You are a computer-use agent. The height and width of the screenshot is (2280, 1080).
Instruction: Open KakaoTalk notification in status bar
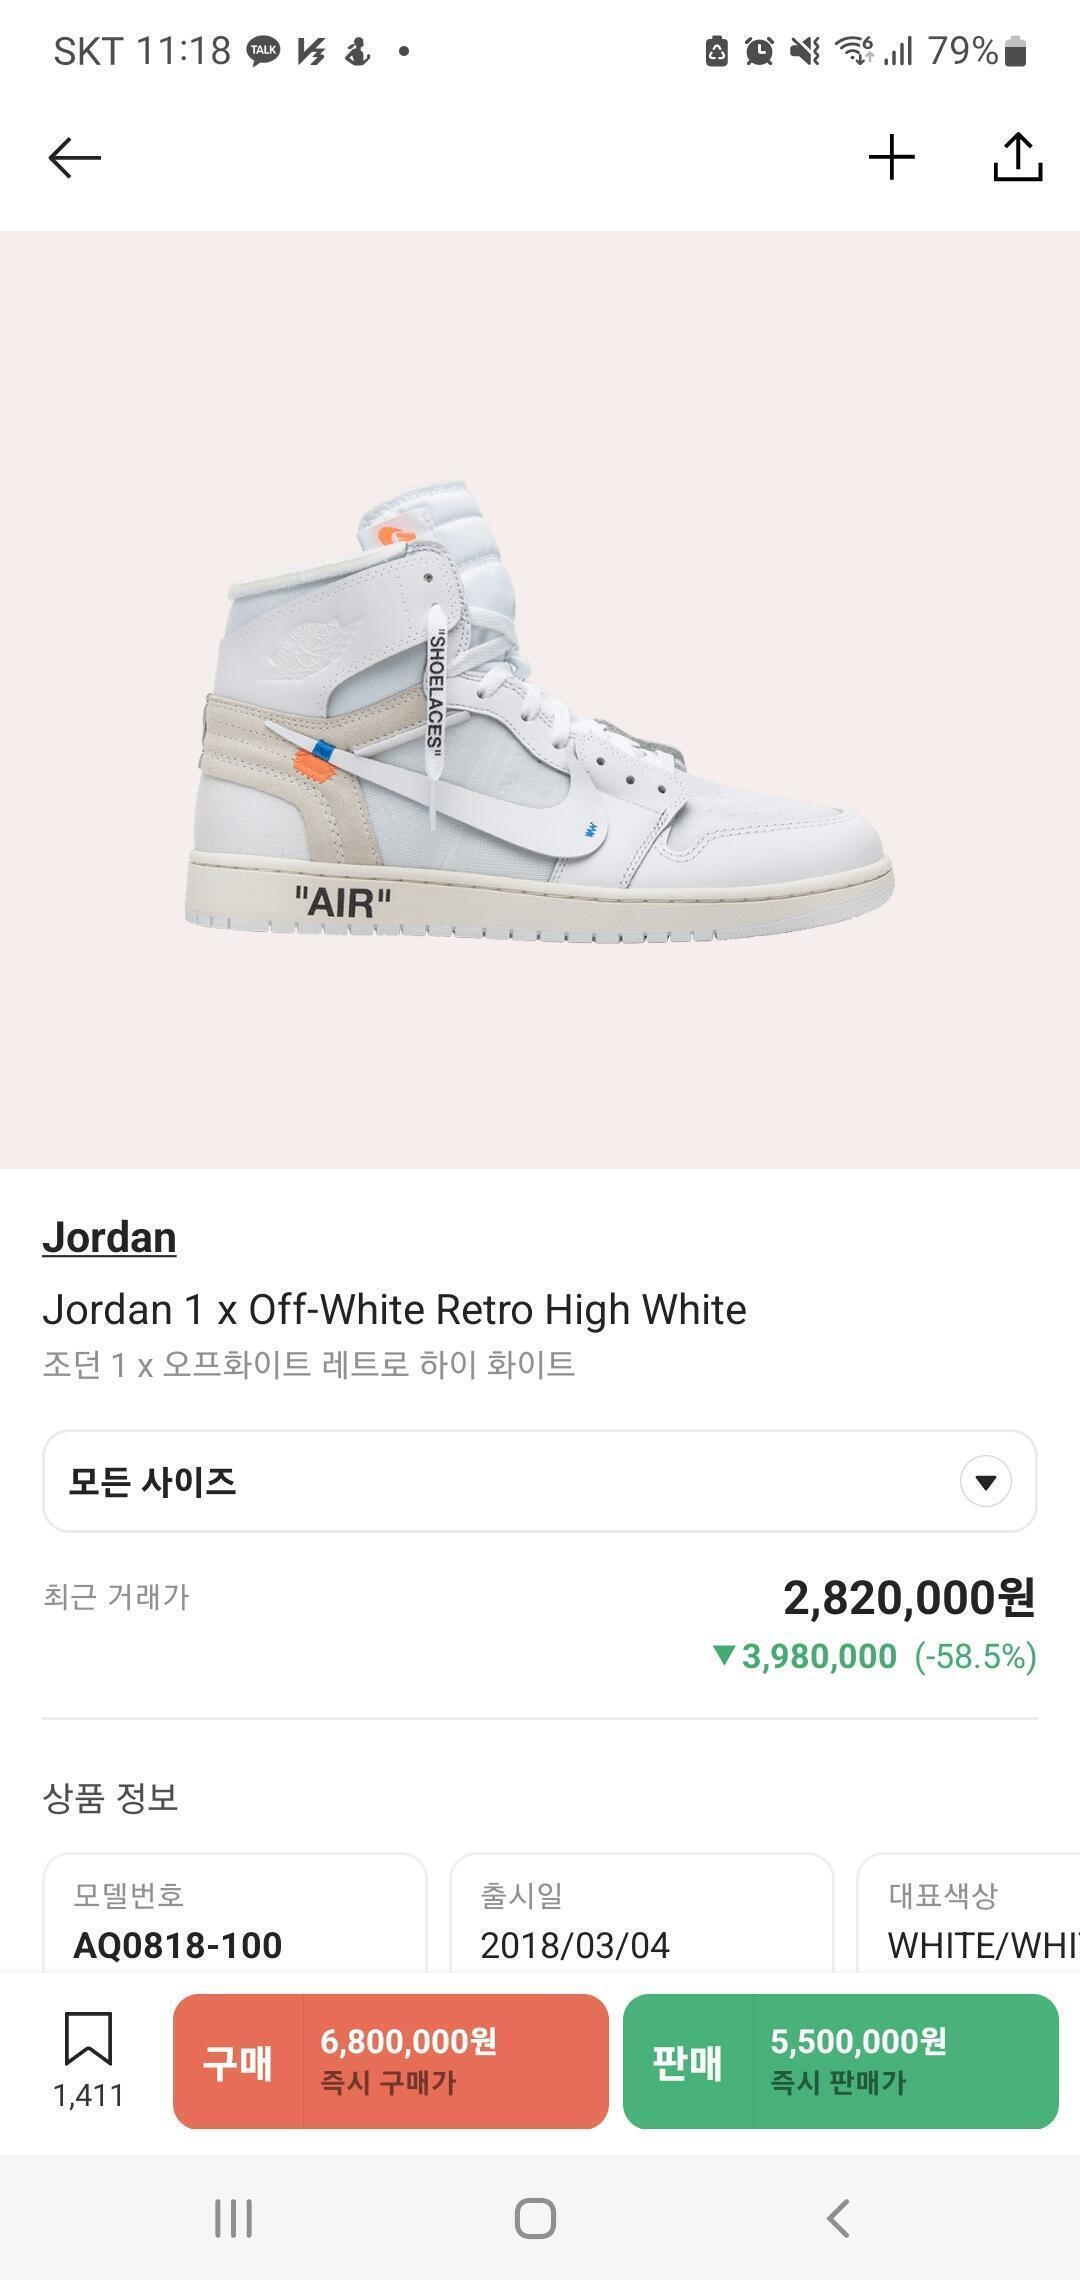tap(264, 50)
